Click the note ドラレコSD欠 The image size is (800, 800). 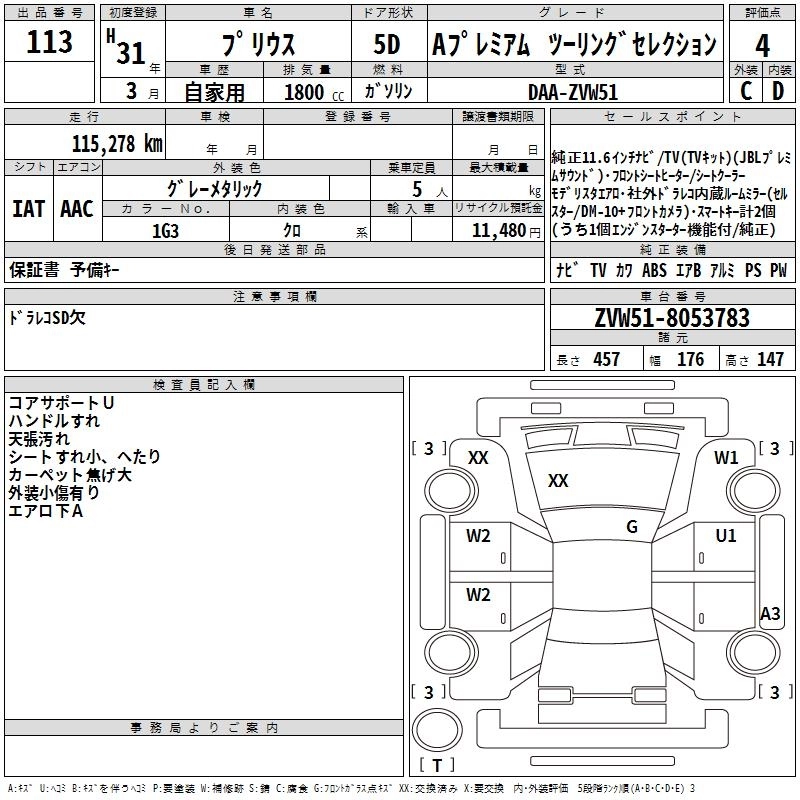47,318
